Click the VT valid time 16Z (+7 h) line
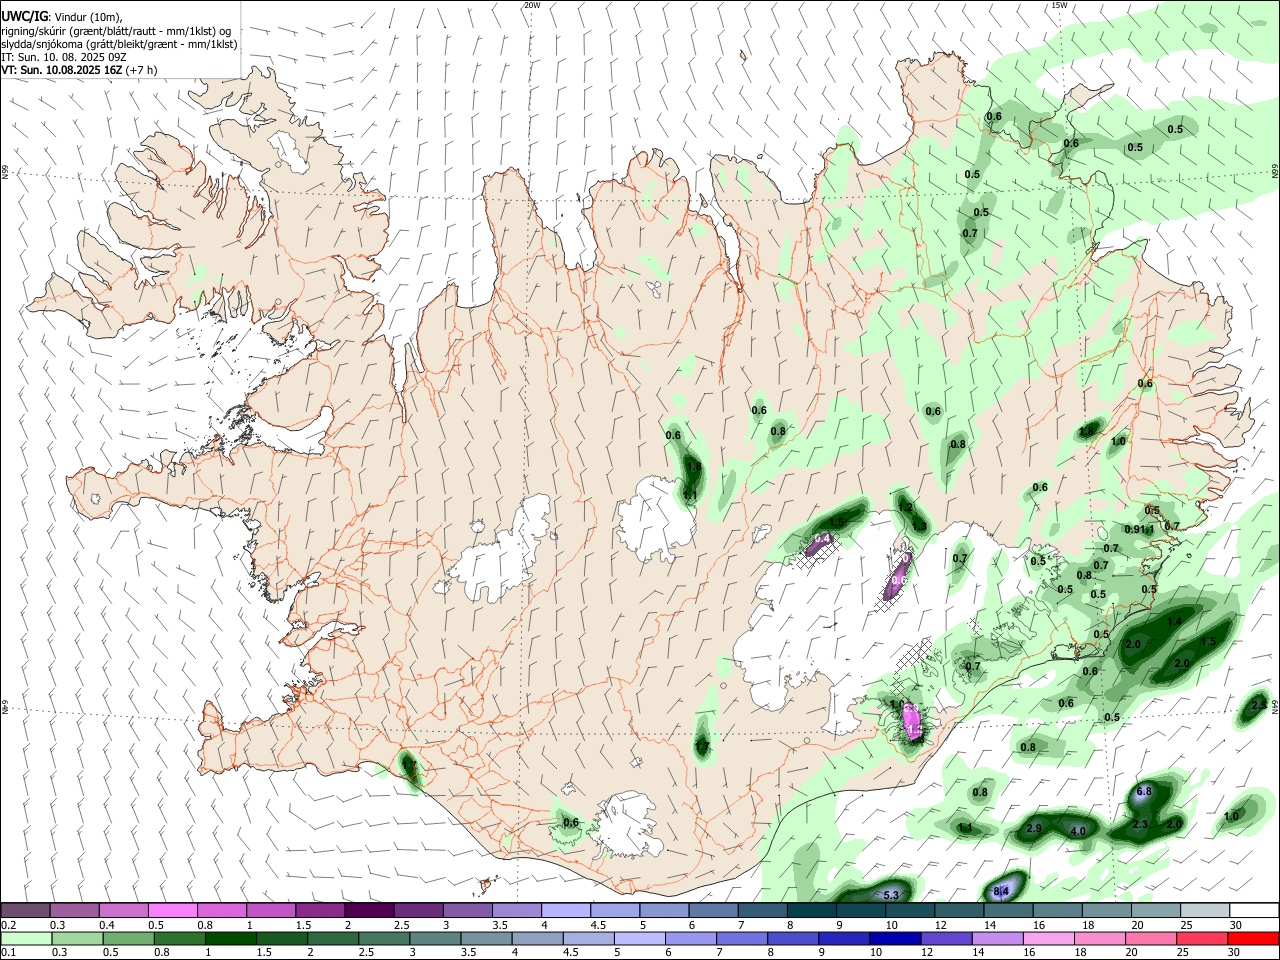 (79, 70)
